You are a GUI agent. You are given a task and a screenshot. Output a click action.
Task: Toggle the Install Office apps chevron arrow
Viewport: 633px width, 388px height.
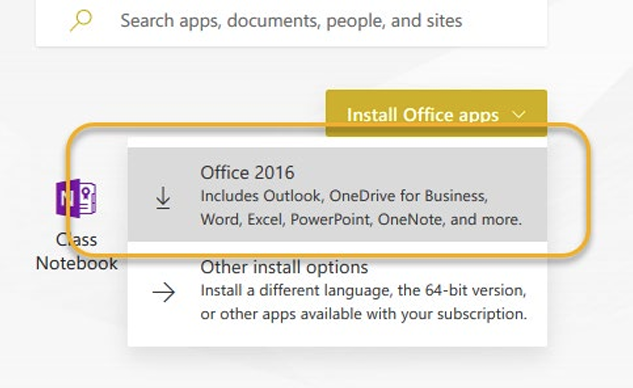(519, 115)
